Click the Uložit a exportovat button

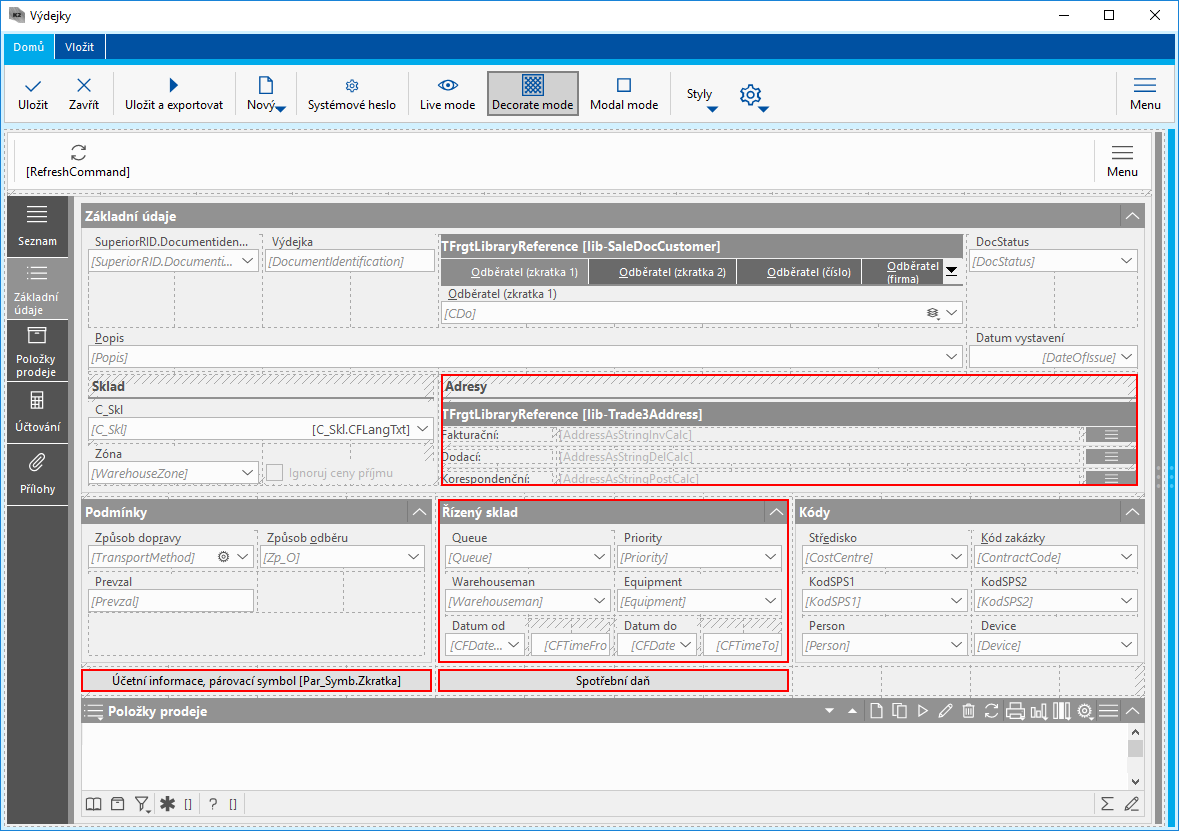[173, 94]
